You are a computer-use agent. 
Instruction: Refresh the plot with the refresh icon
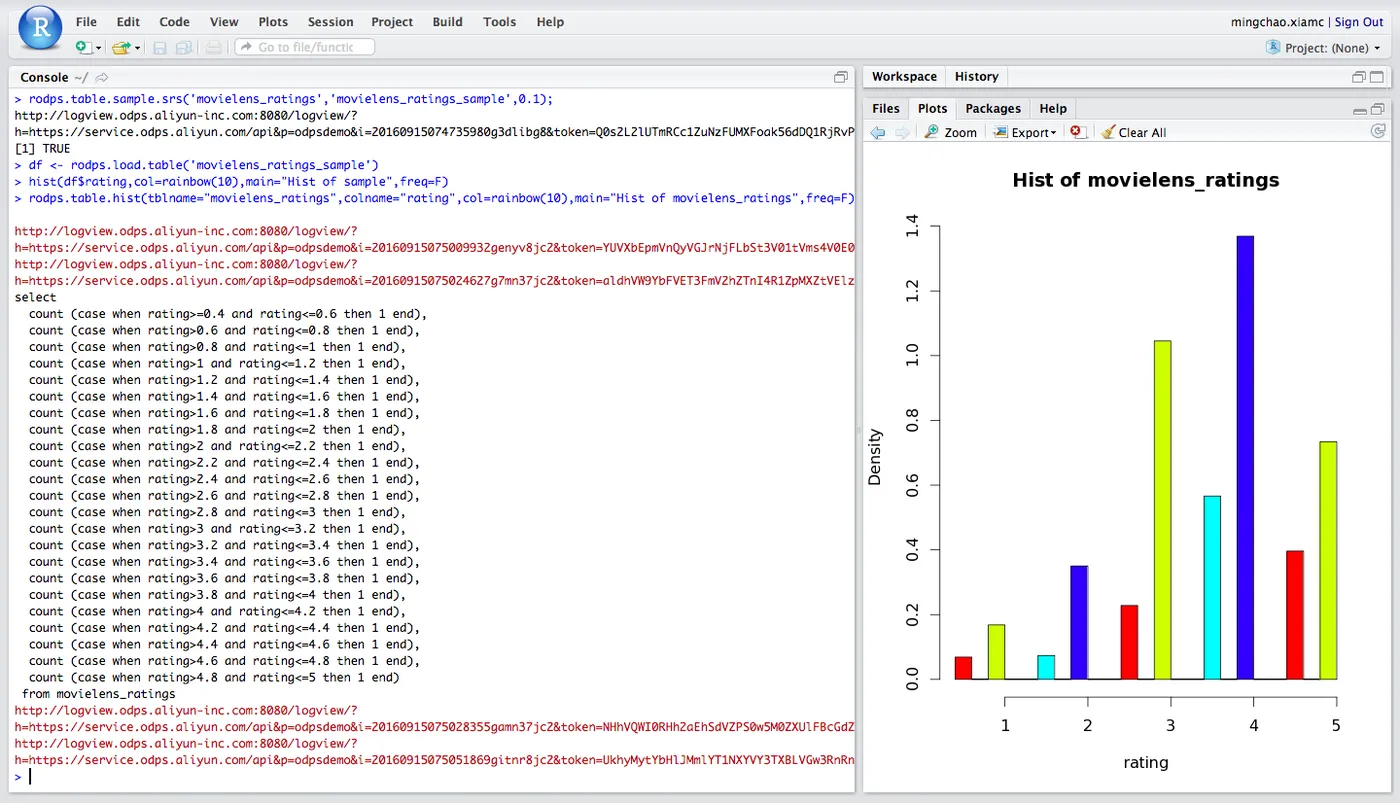coord(1378,131)
